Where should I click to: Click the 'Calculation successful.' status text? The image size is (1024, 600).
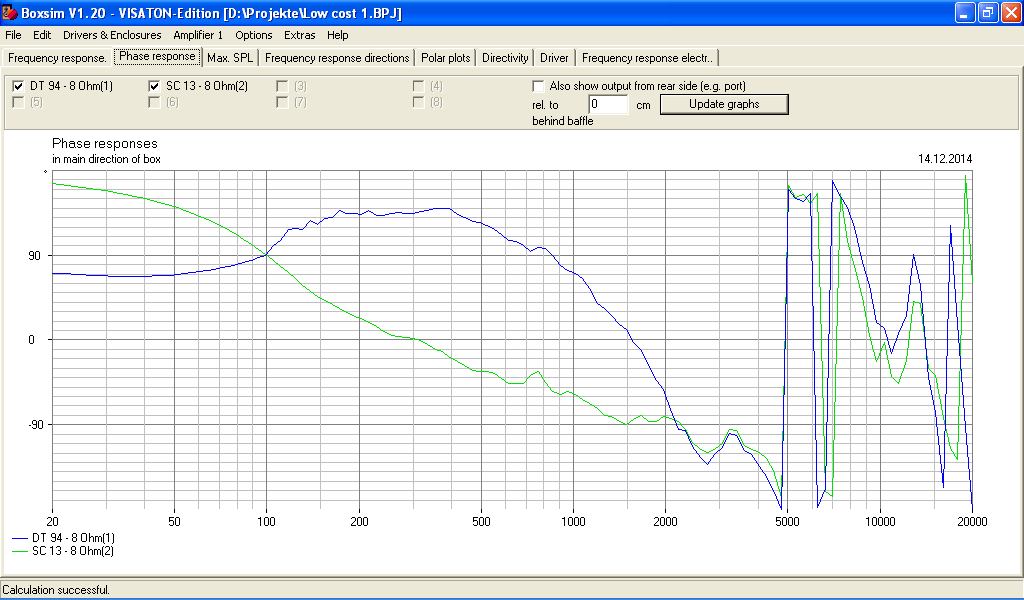56,590
